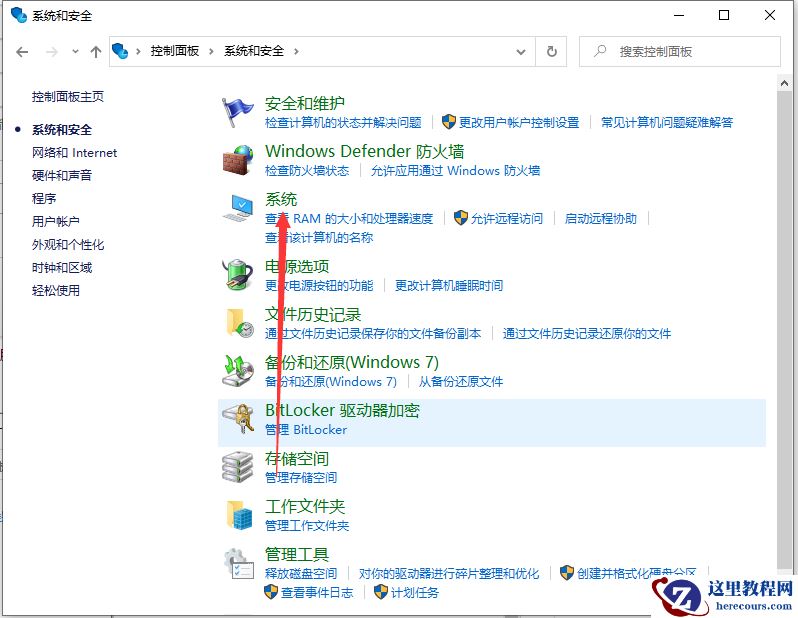798x618 pixels.
Task: Open the 工作文件夹 heading link
Action: pyautogui.click(x=305, y=507)
